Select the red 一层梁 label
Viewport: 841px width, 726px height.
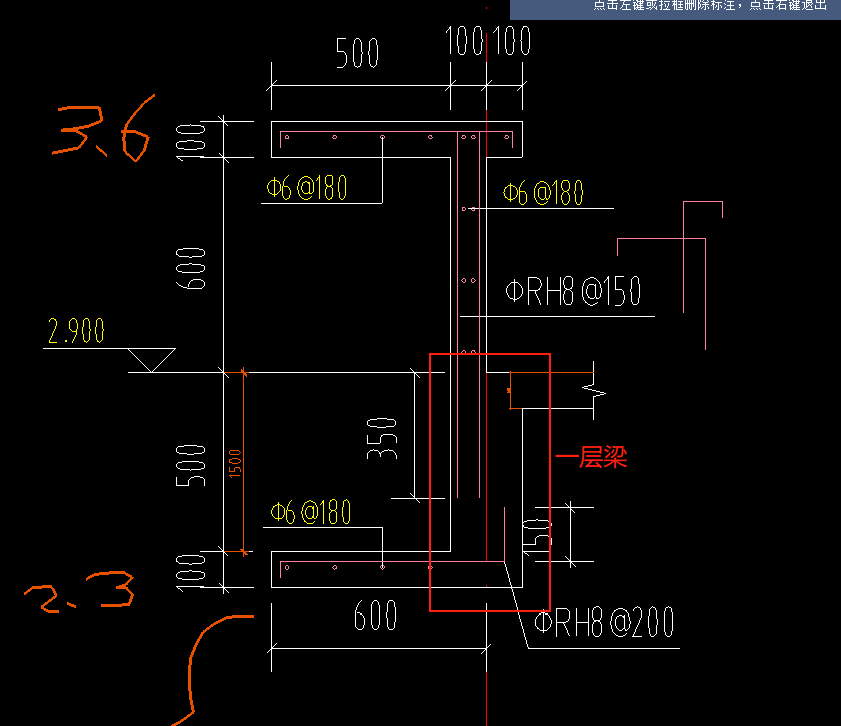(591, 457)
